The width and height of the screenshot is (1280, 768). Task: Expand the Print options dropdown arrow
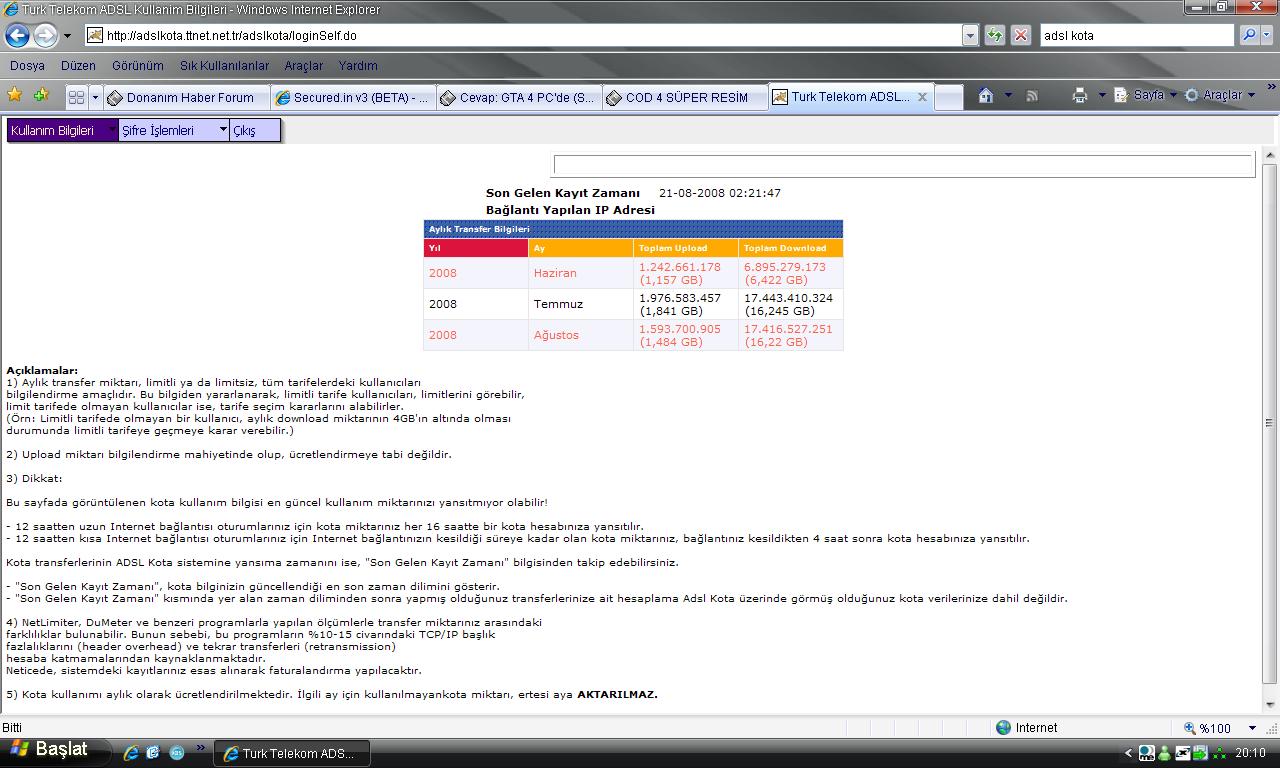click(1102, 95)
